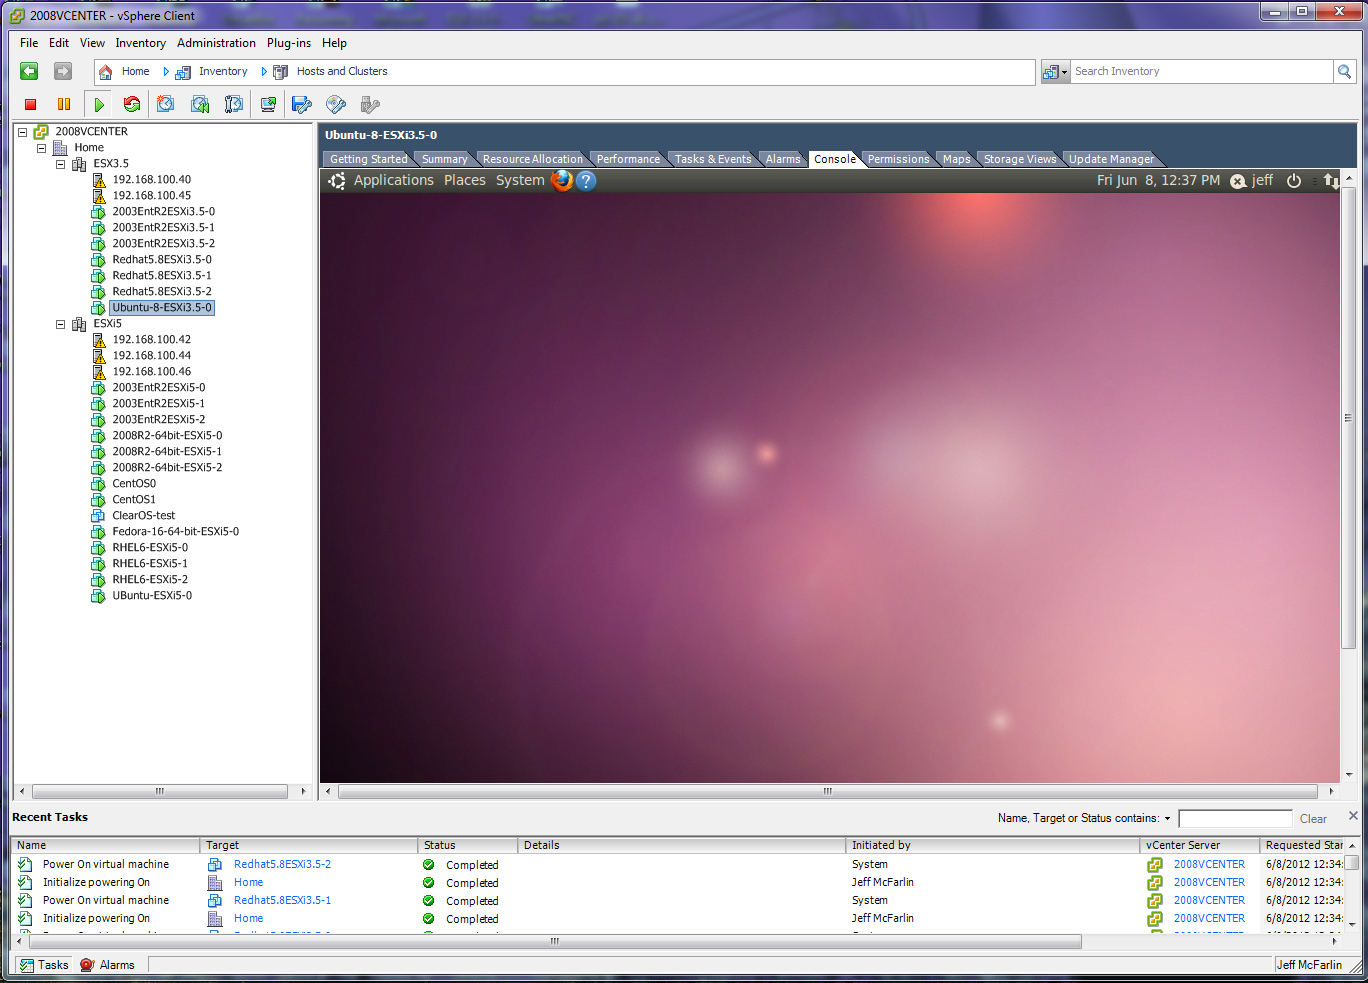Viewport: 1368px width, 983px height.
Task: Click the green Back navigation arrow
Action: 29,71
